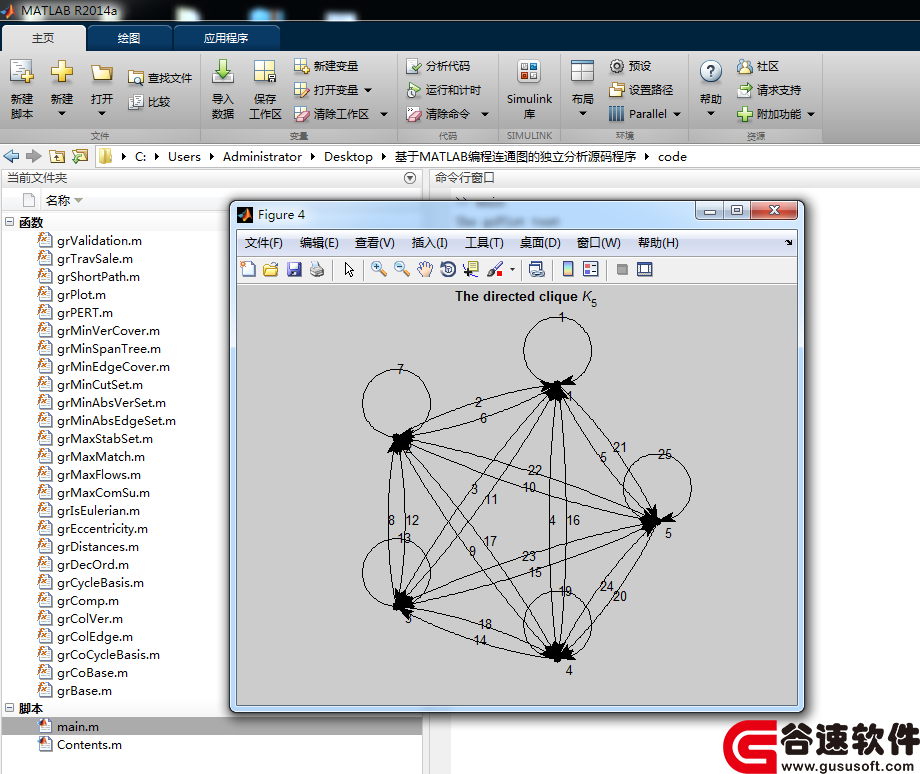This screenshot has height=774, width=920.
Task: Open 预设 (Preferences) gear icon
Action: click(x=617, y=66)
